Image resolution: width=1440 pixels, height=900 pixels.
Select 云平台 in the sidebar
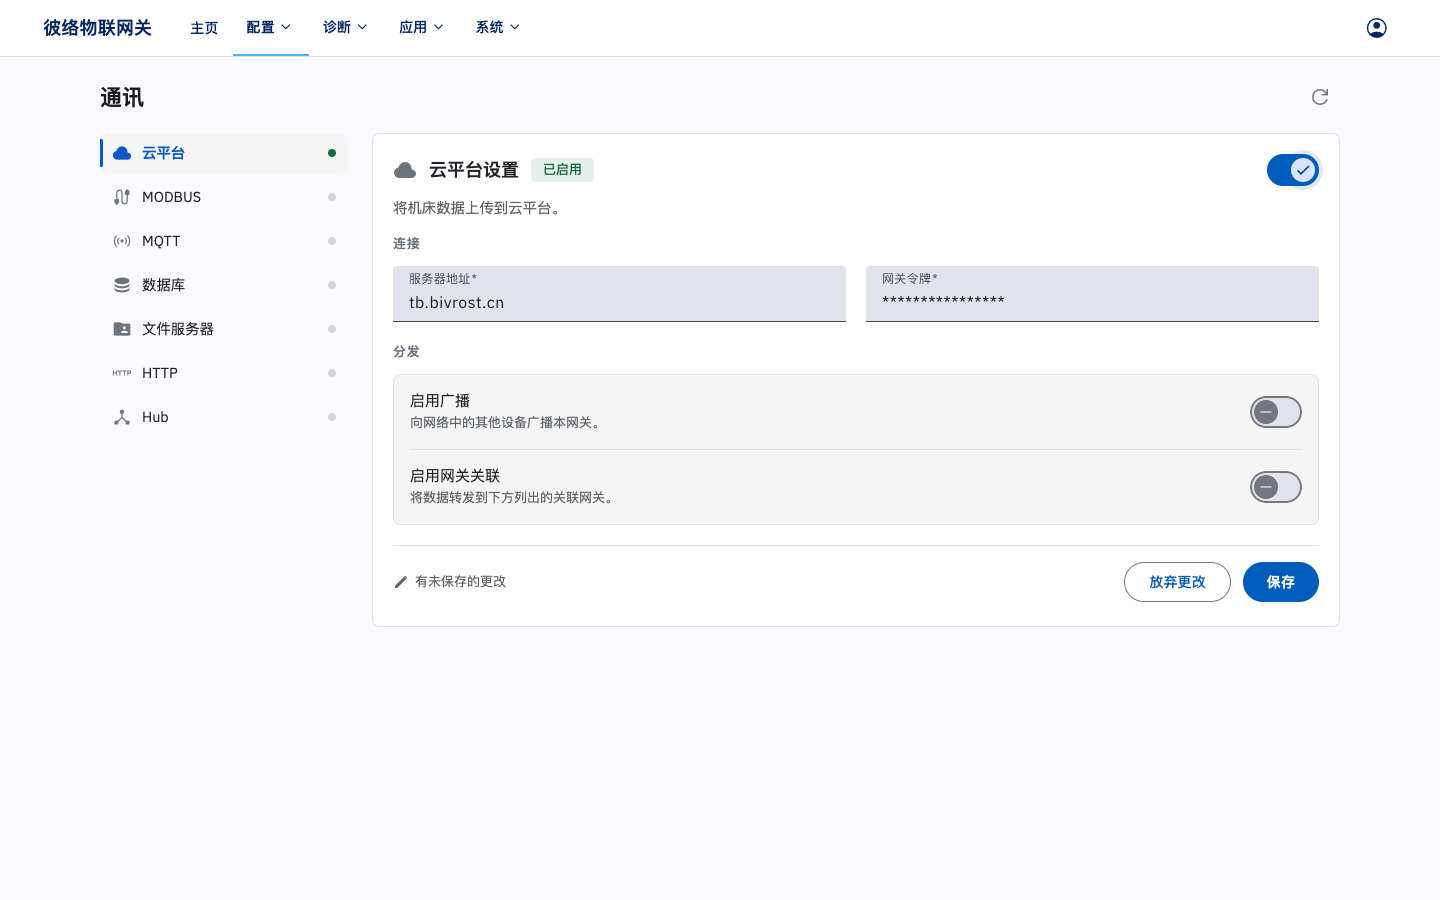224,153
